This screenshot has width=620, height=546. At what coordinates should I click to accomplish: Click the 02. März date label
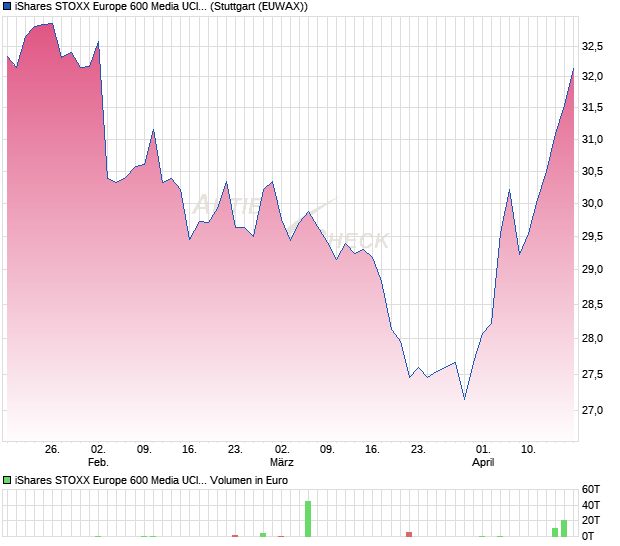coord(282,455)
